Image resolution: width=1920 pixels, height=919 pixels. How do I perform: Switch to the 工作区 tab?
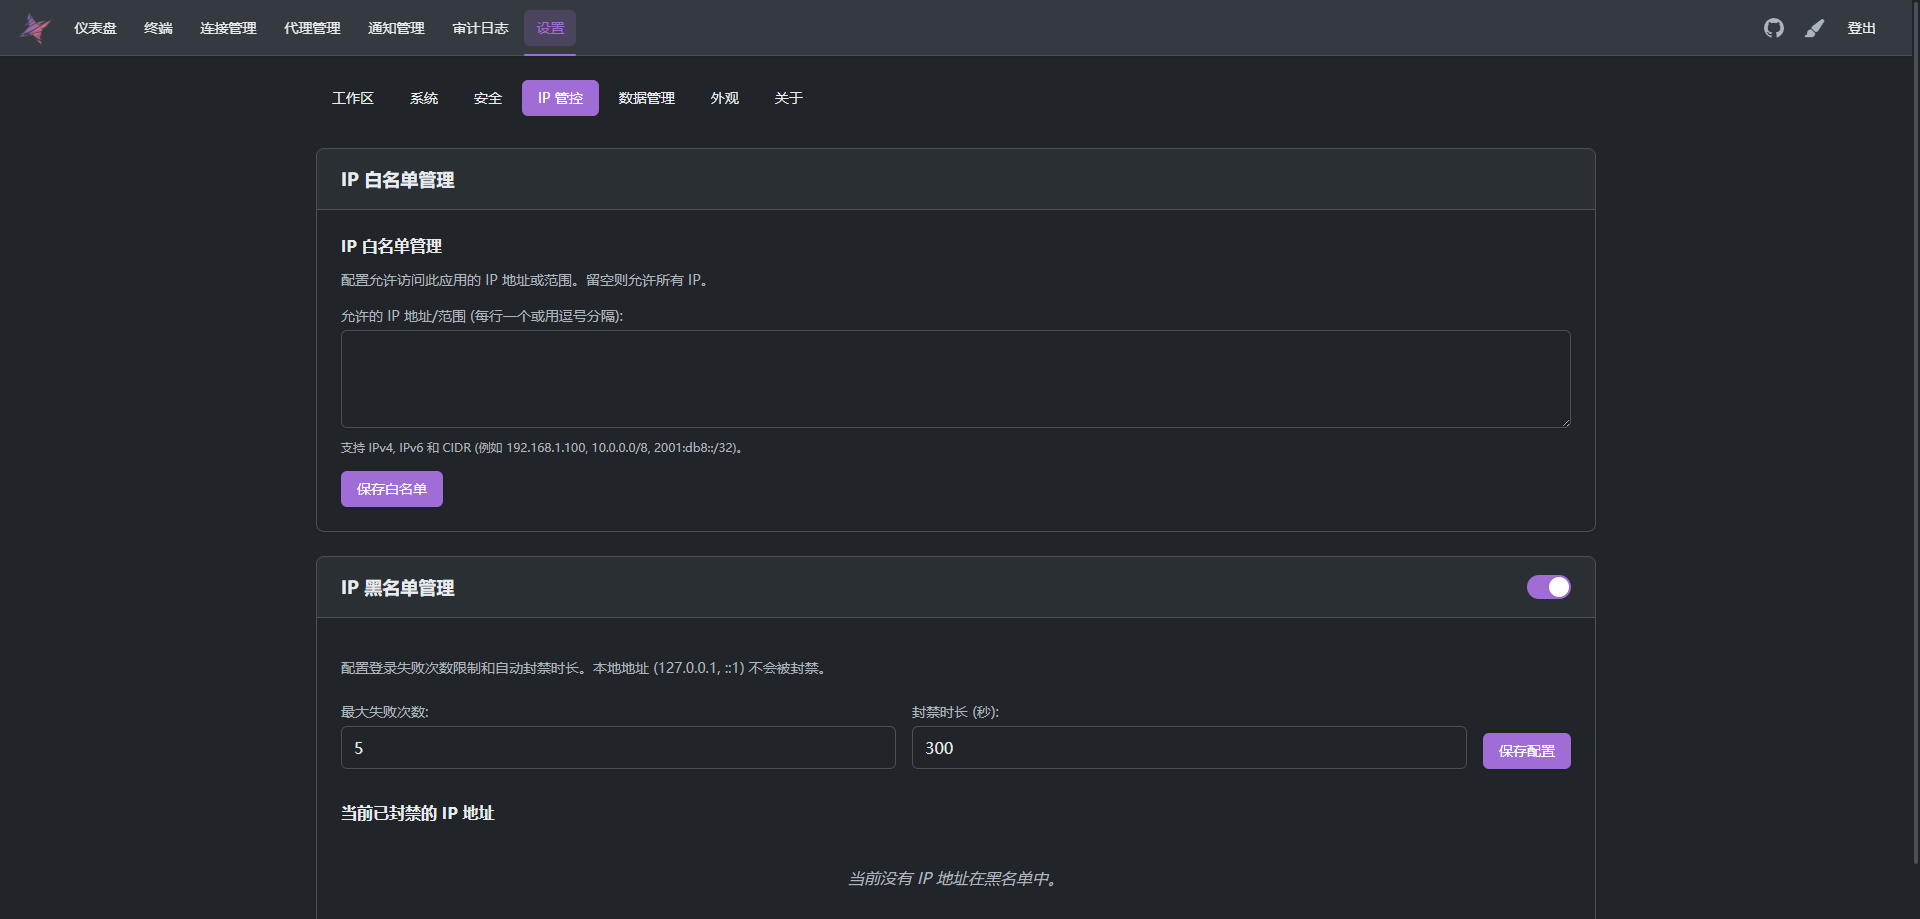coord(352,98)
